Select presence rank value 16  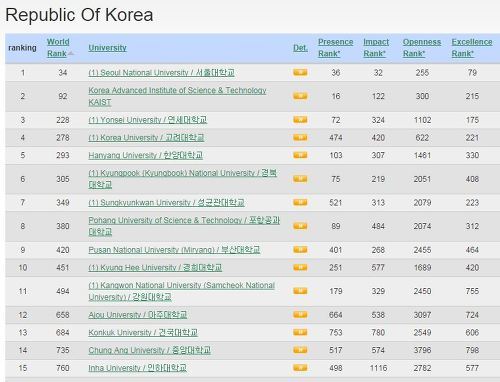pos(336,96)
